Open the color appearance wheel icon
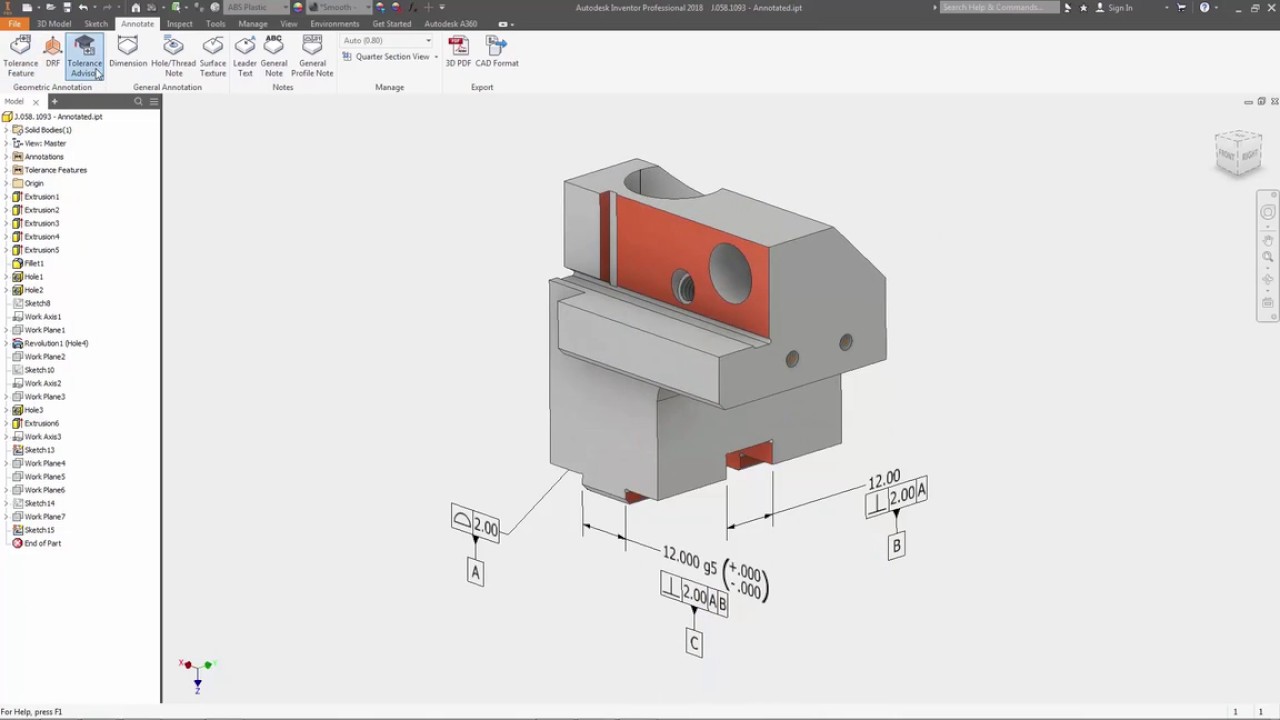 click(298, 7)
